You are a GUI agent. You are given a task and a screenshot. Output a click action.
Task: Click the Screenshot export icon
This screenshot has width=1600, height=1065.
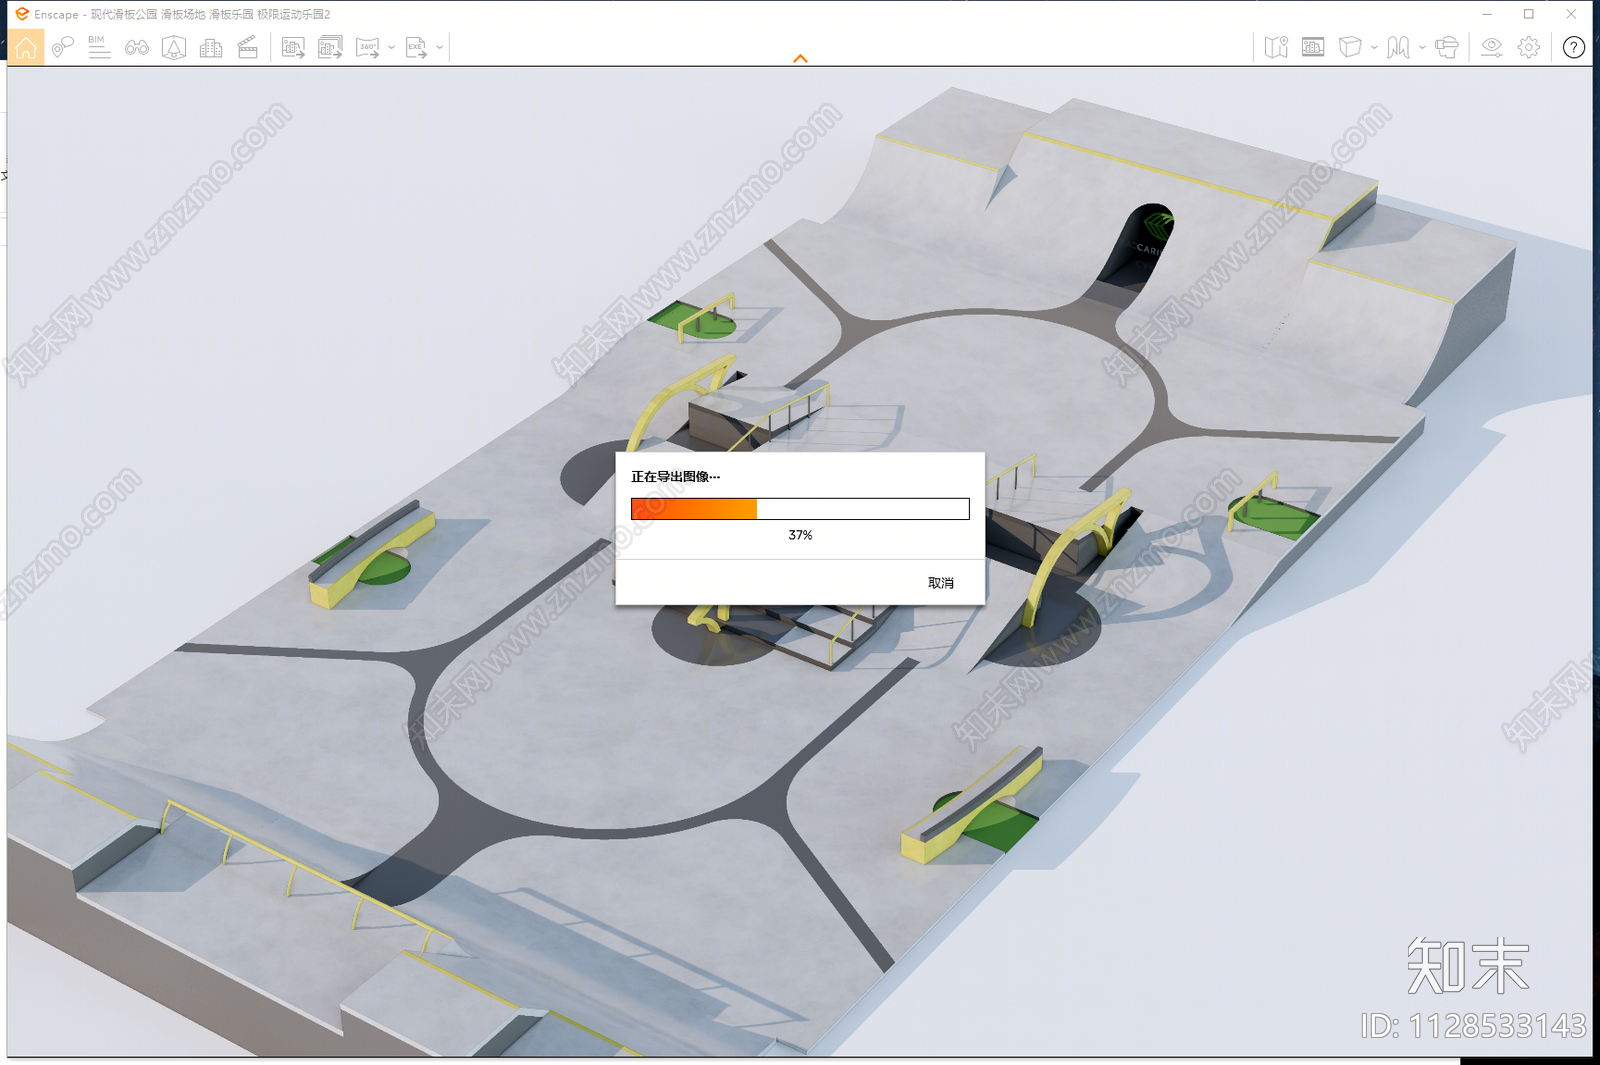click(x=293, y=47)
